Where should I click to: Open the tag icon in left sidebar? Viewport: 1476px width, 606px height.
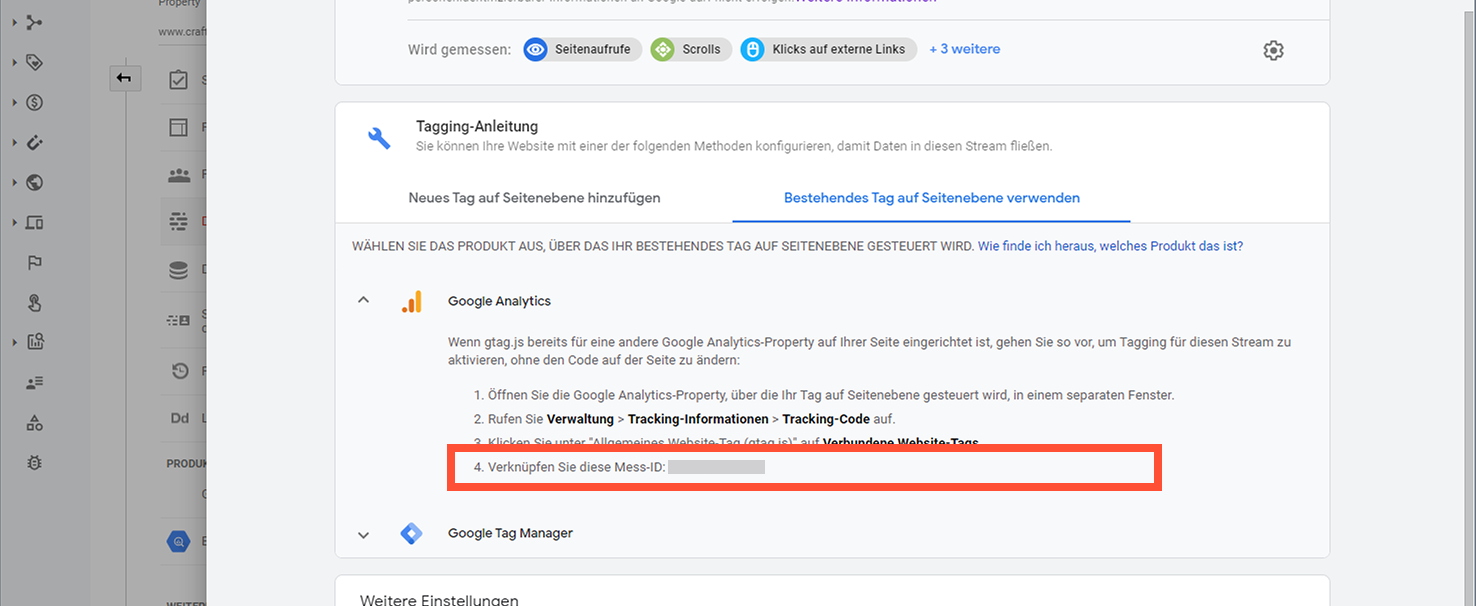click(x=35, y=62)
